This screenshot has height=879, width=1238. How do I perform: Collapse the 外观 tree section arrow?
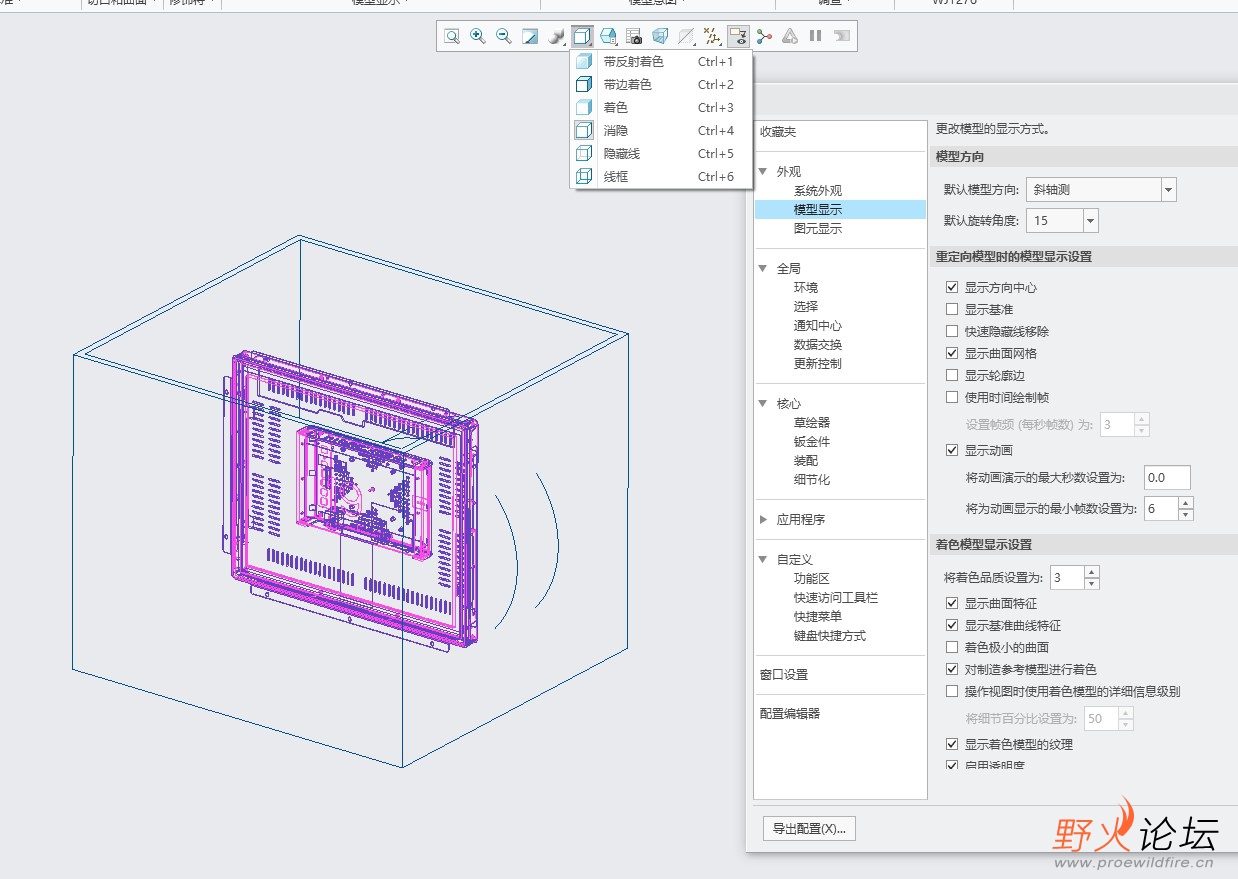pos(763,172)
